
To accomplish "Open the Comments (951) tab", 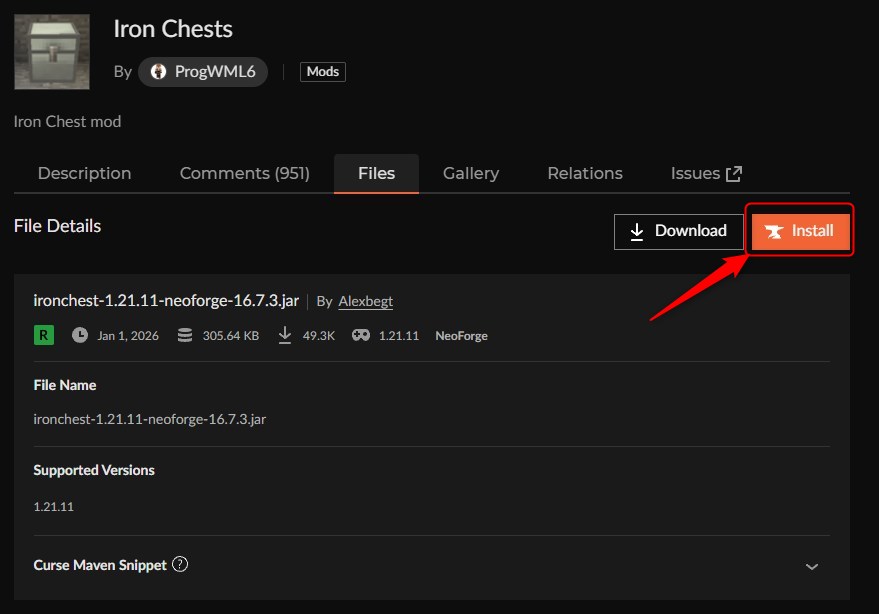I will click(x=244, y=173).
